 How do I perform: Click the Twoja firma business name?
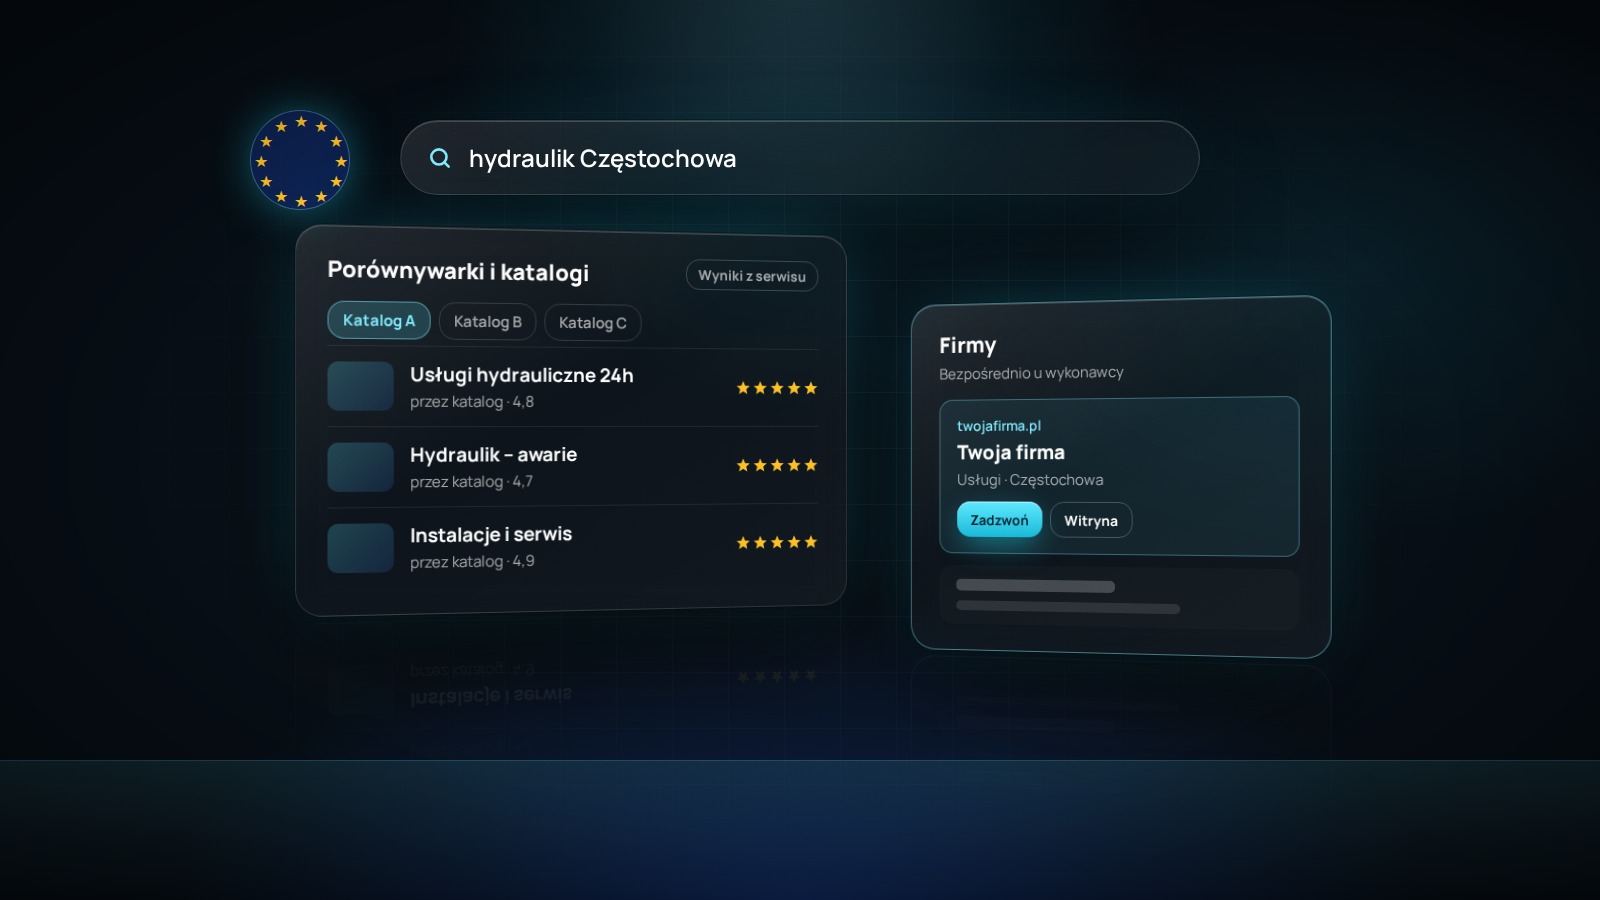click(1011, 452)
